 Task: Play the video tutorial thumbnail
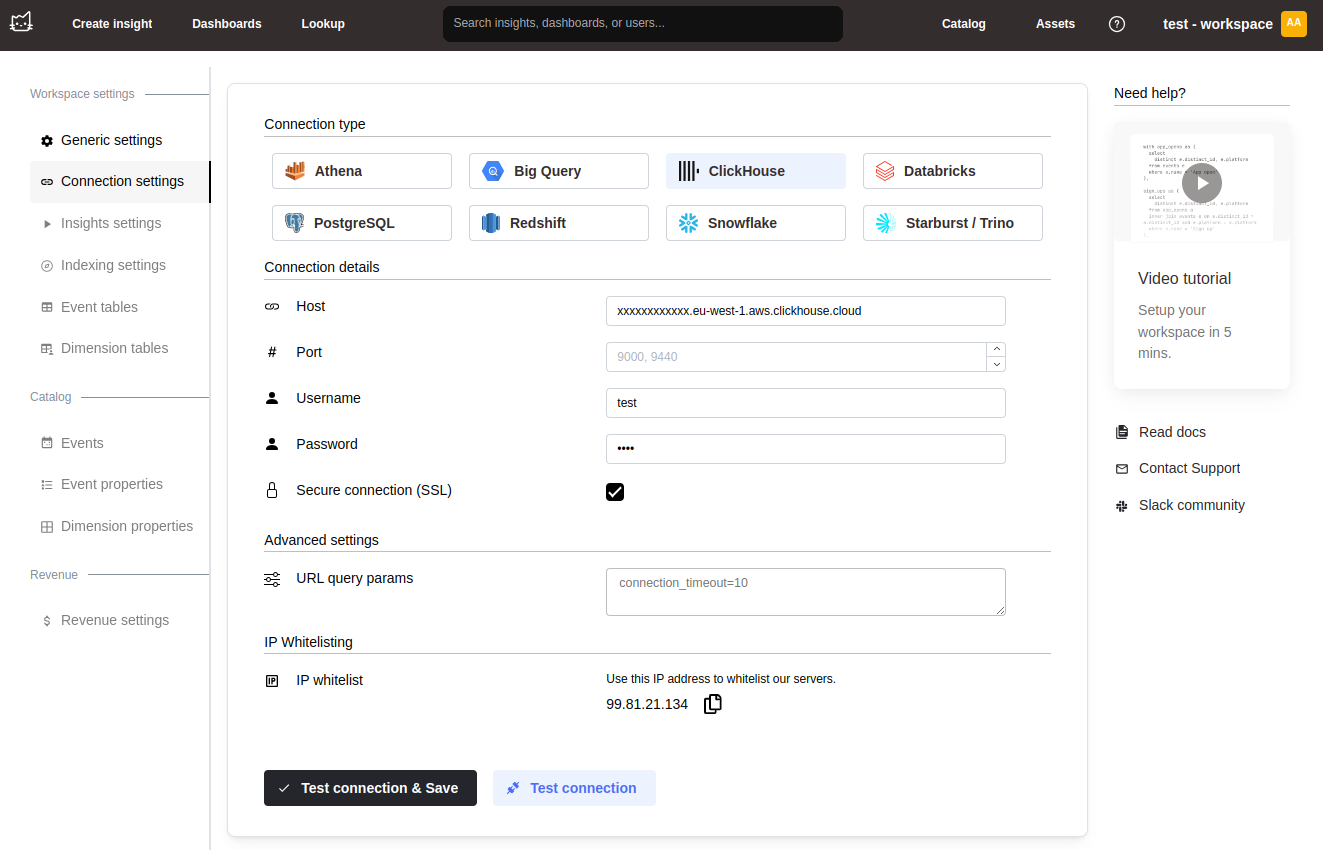coord(1201,184)
